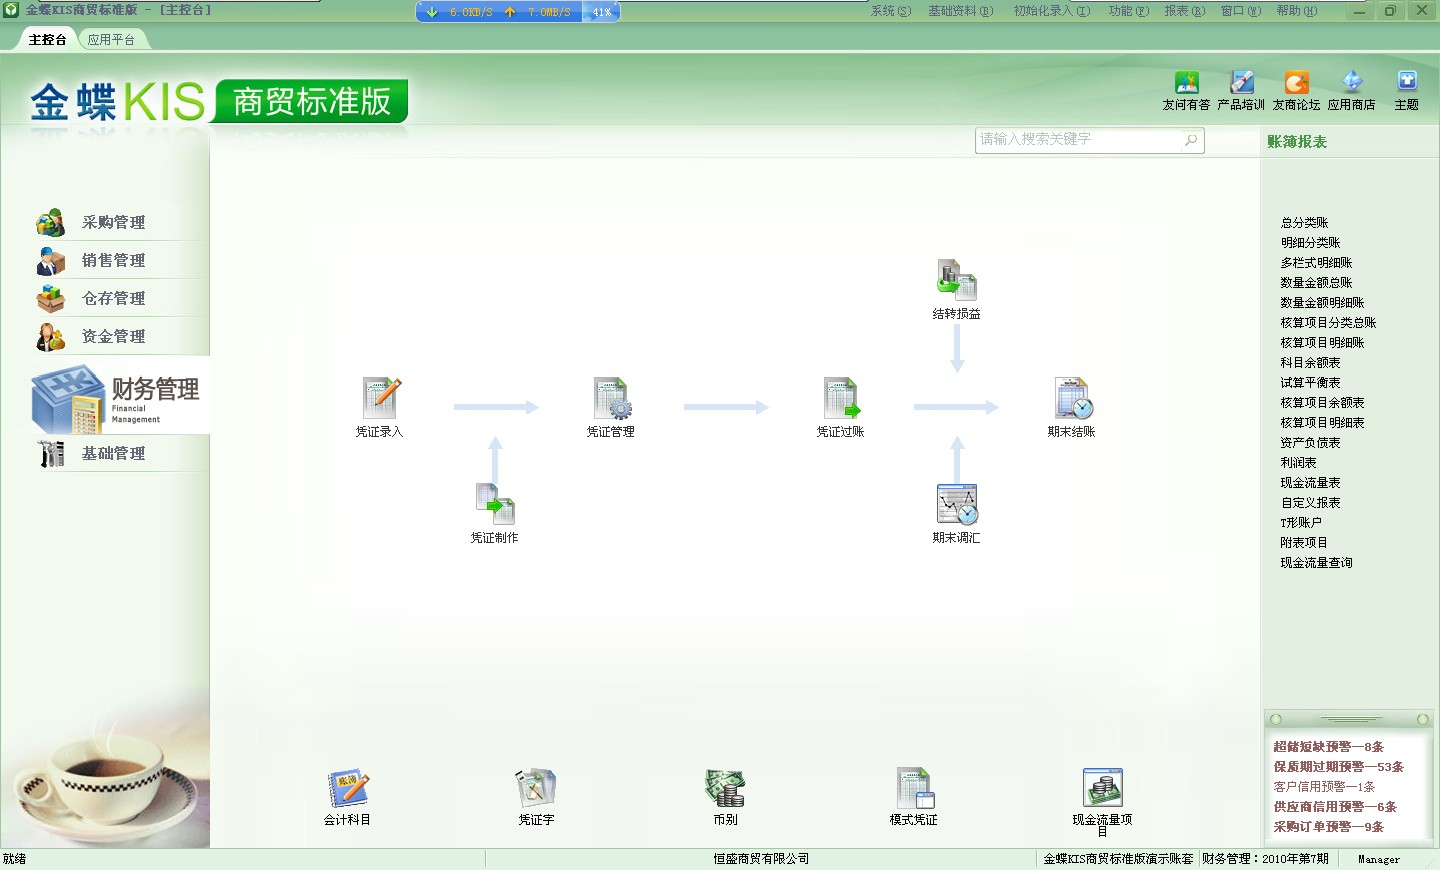
Task: Open the T形账户 report link
Action: (x=1301, y=523)
